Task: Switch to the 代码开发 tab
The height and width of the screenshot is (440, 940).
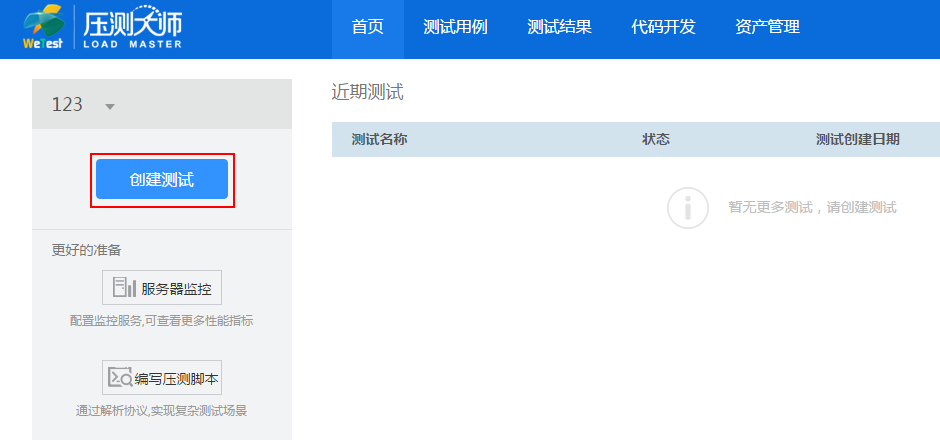Action: [663, 28]
